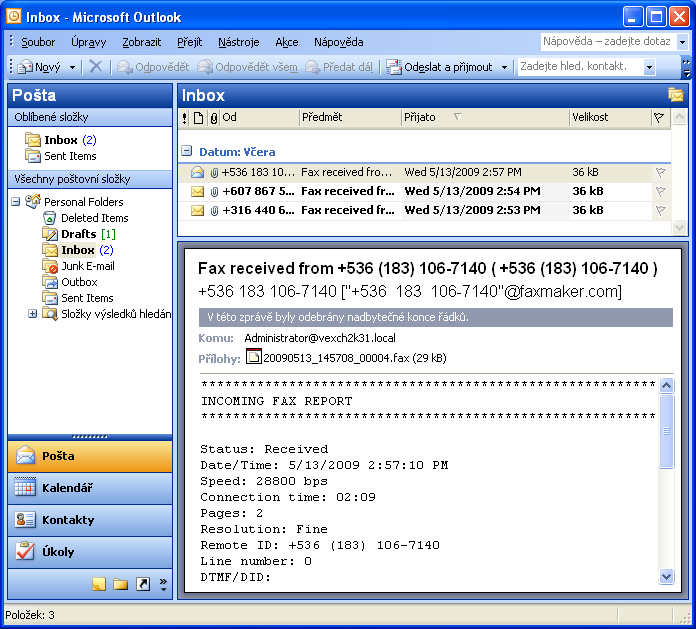This screenshot has height=629, width=696.
Task: Open Sent Items under Personal Folders
Action: click(78, 298)
